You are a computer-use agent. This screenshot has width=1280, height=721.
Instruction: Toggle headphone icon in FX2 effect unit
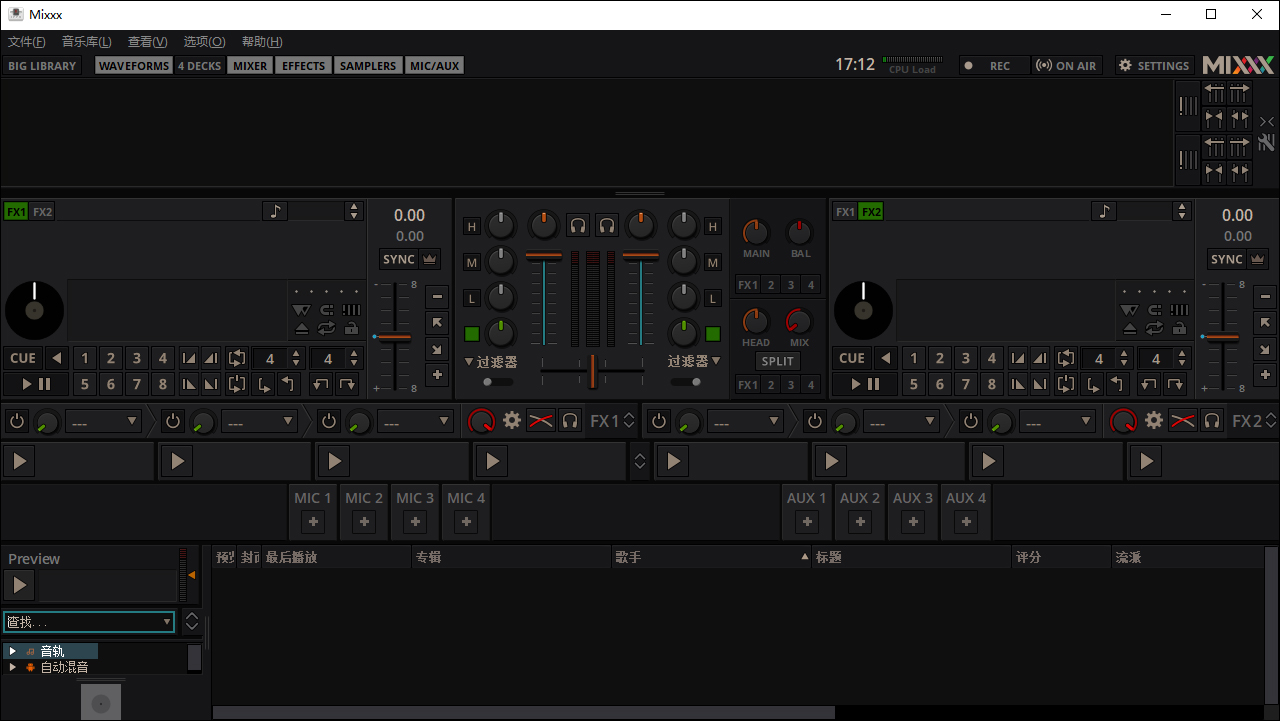click(1212, 421)
